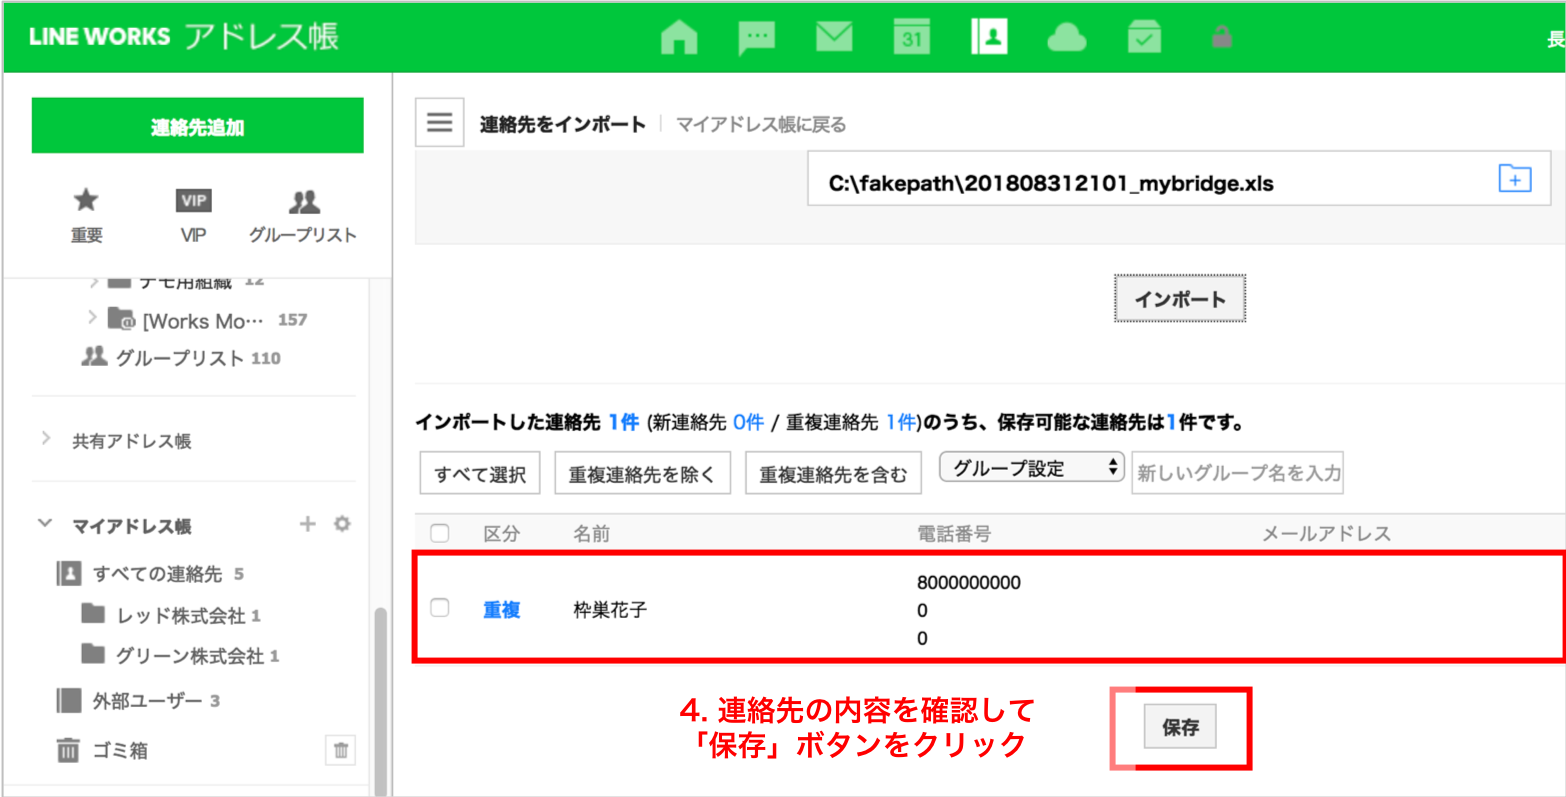
Task: Click the hamburger menu icon
Action: pyautogui.click(x=439, y=123)
